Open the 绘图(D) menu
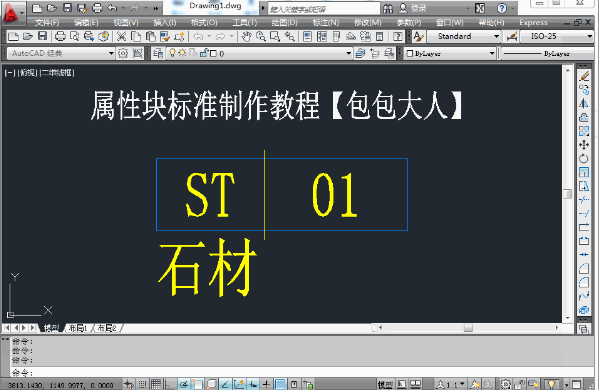Viewport: 600px width, 390px height. (284, 23)
